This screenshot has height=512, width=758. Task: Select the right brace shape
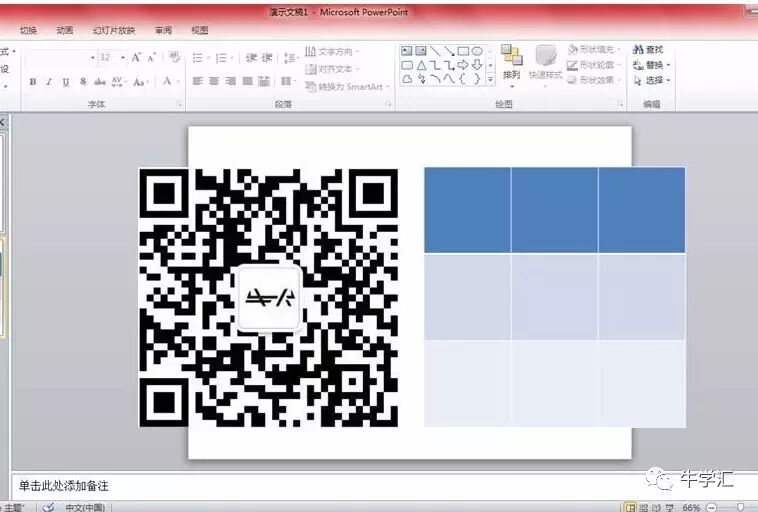[477, 79]
